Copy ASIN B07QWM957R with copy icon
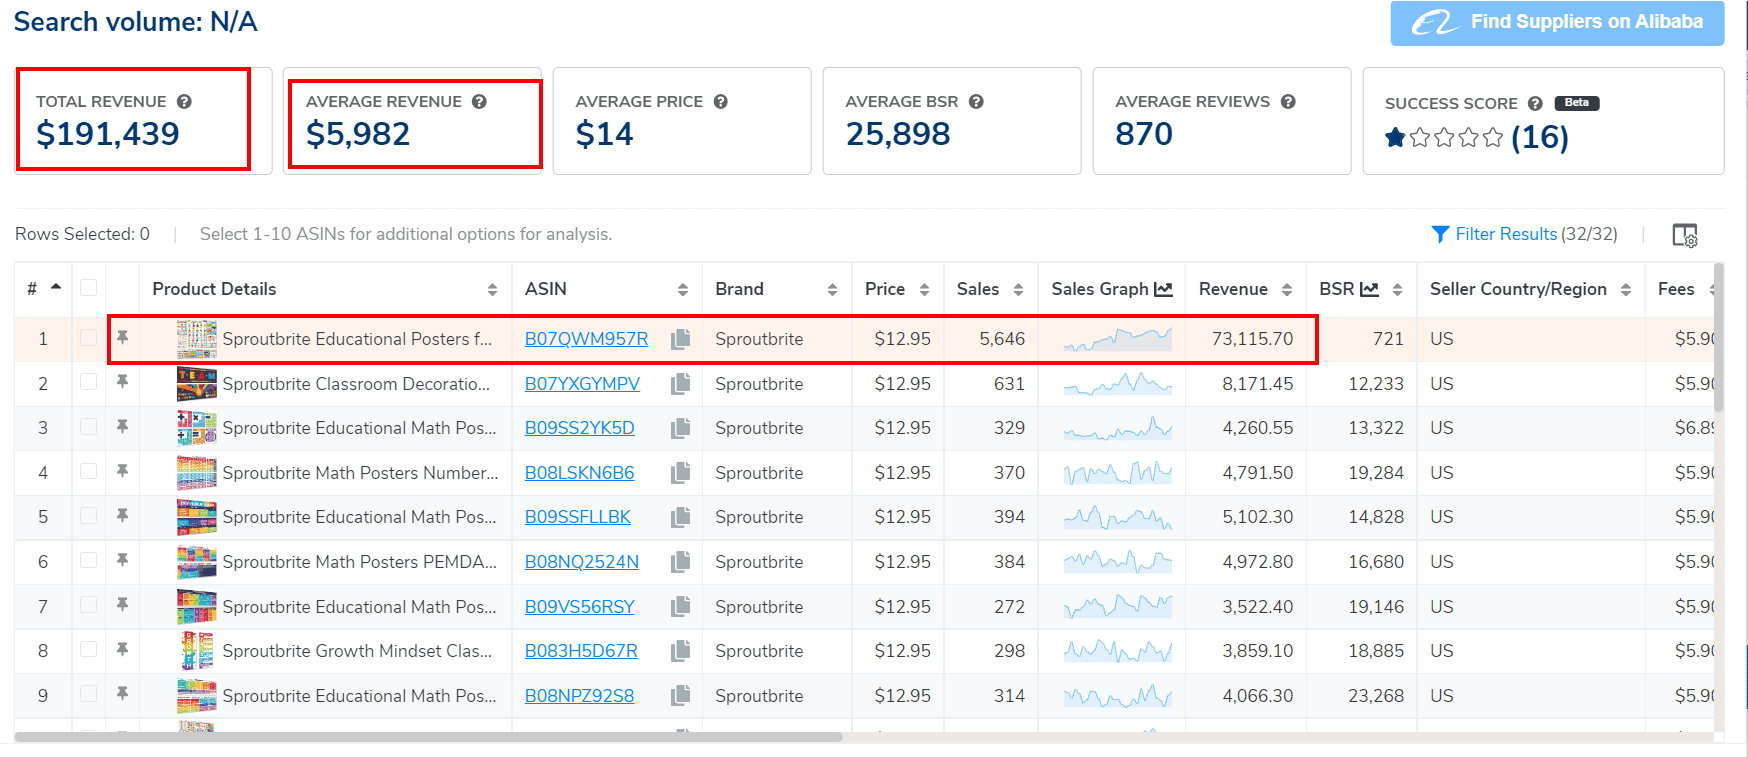1748x757 pixels. pyautogui.click(x=681, y=339)
